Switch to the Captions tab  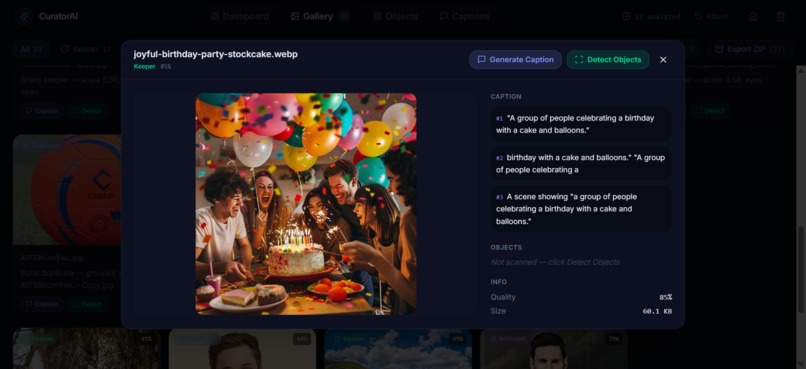coord(464,16)
